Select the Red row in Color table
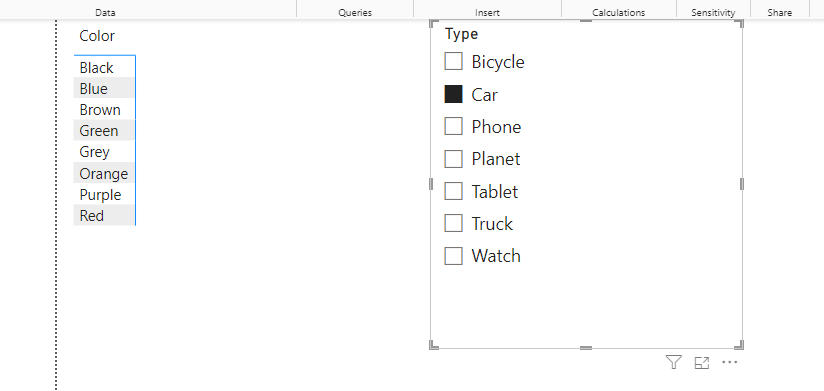824x391 pixels. click(105, 215)
